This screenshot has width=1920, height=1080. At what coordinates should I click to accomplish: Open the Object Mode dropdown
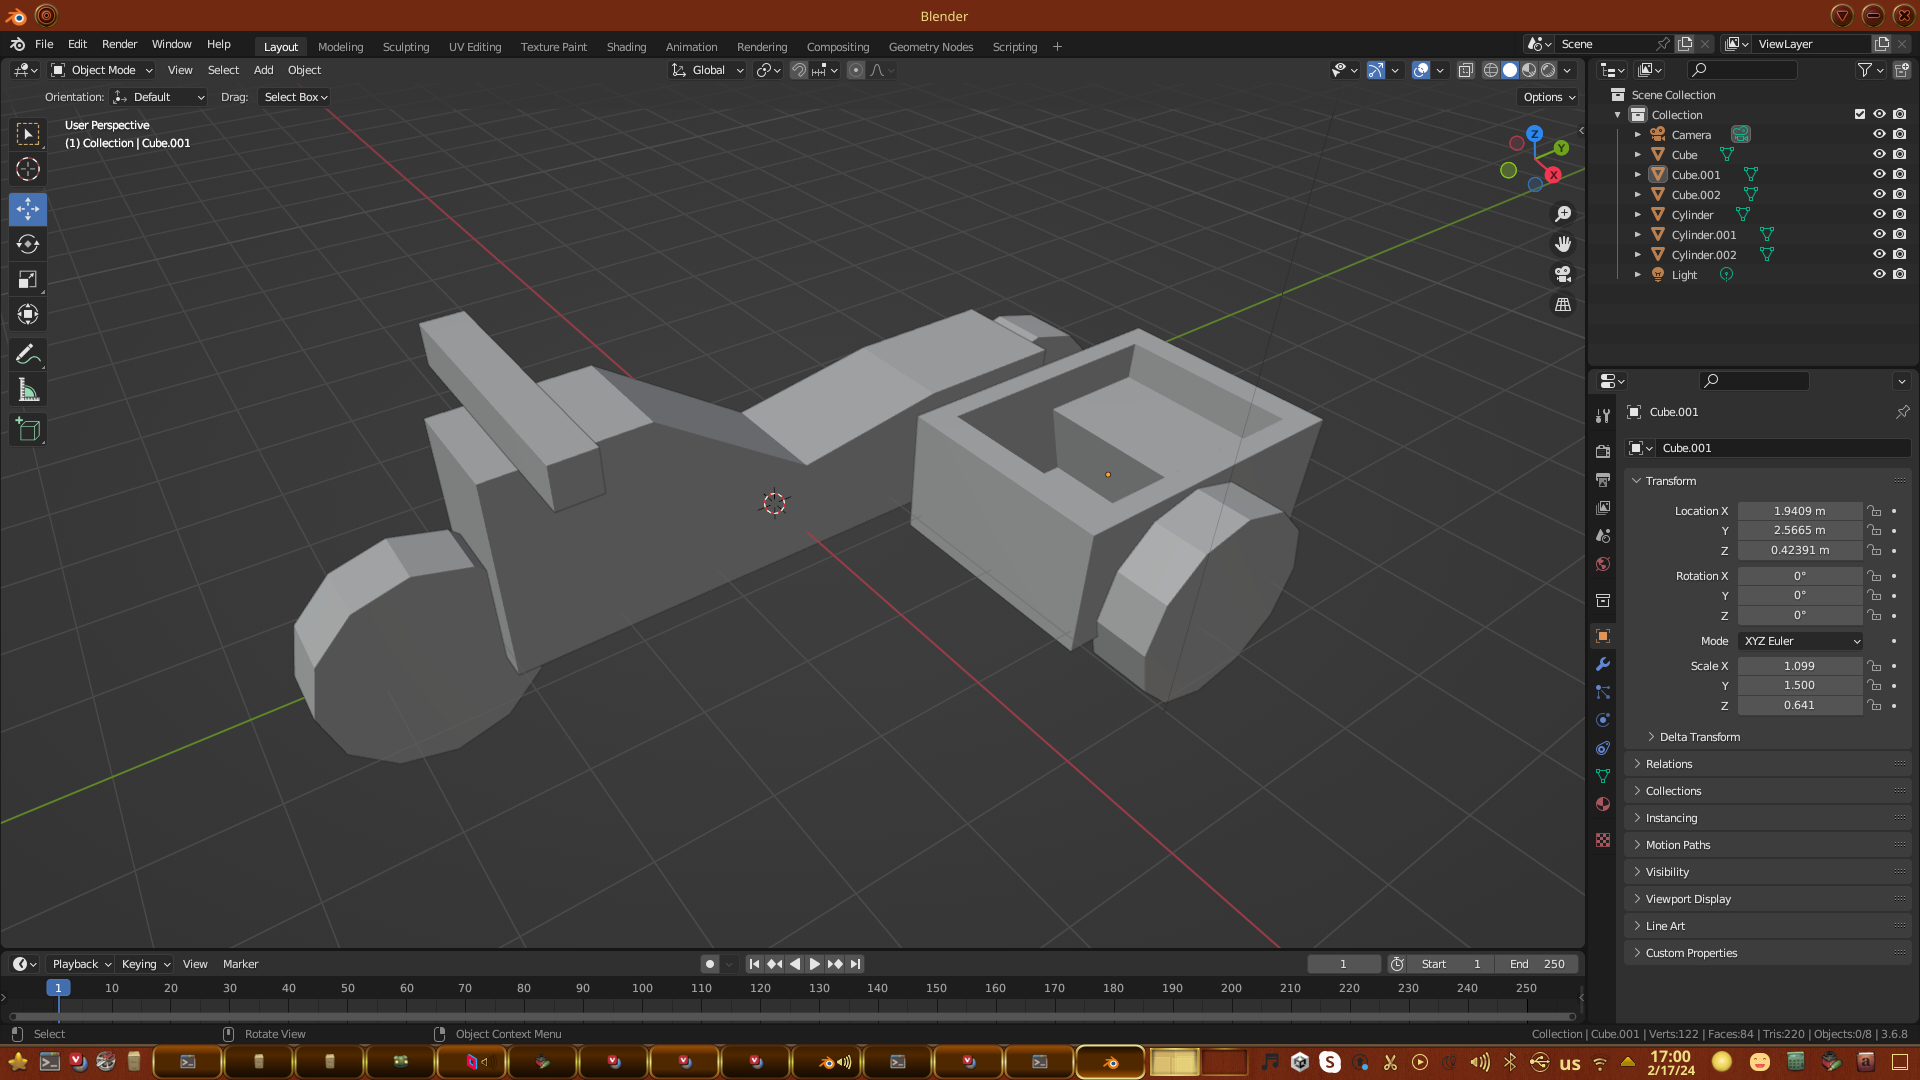point(102,70)
